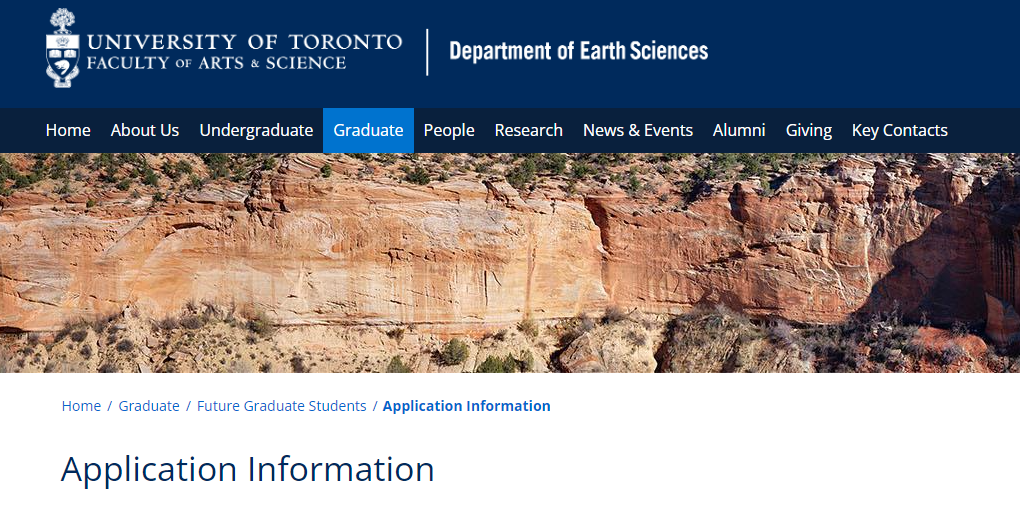Navigate to the Alumni page

[739, 130]
